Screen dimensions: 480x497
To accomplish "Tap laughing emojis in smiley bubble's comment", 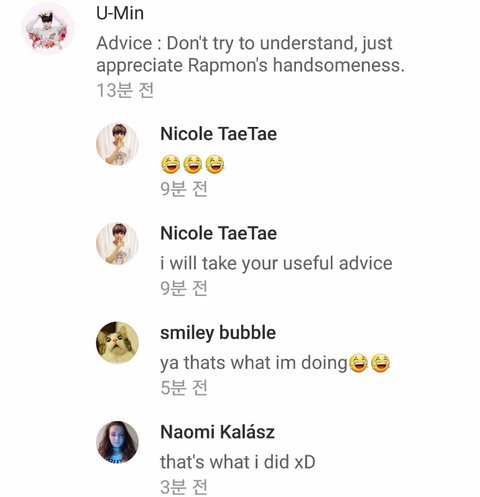I will coord(369,363).
